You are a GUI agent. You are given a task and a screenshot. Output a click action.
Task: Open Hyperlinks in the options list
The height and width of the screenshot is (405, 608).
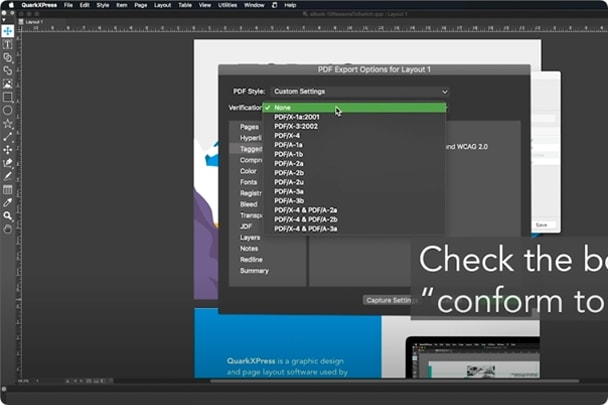click(x=250, y=138)
